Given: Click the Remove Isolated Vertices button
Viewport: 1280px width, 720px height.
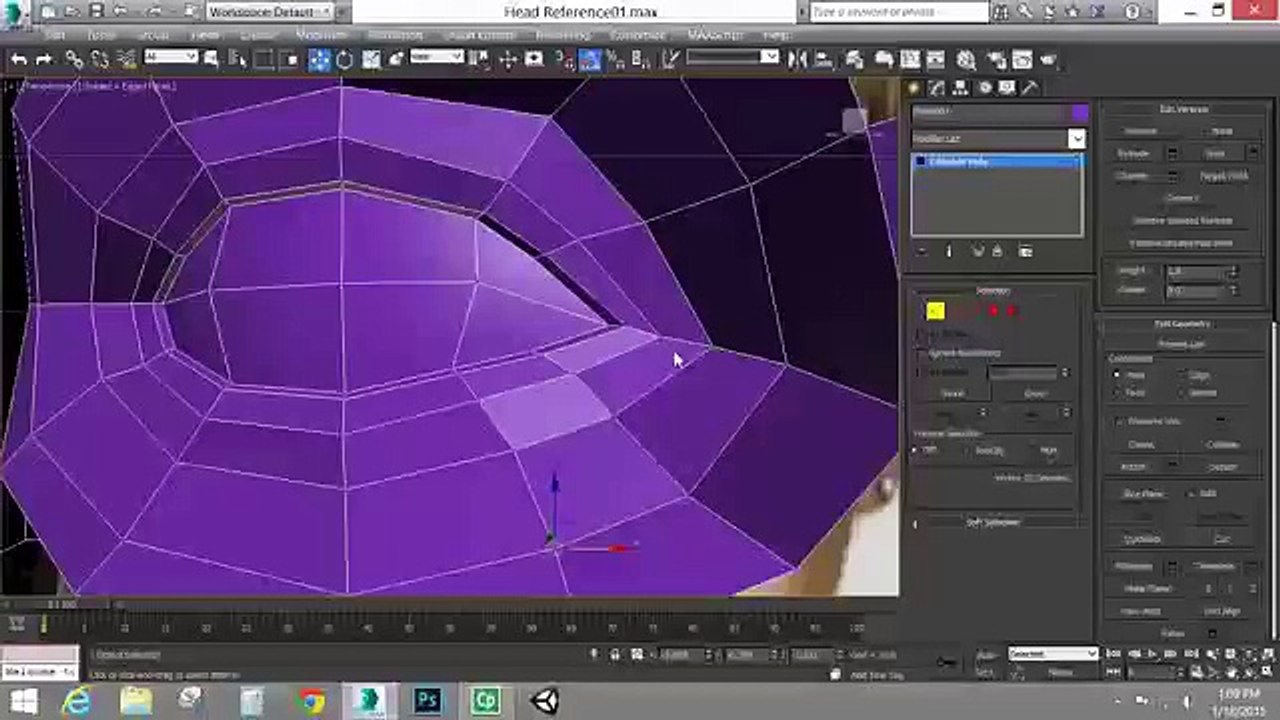Looking at the screenshot, I should [x=1182, y=220].
